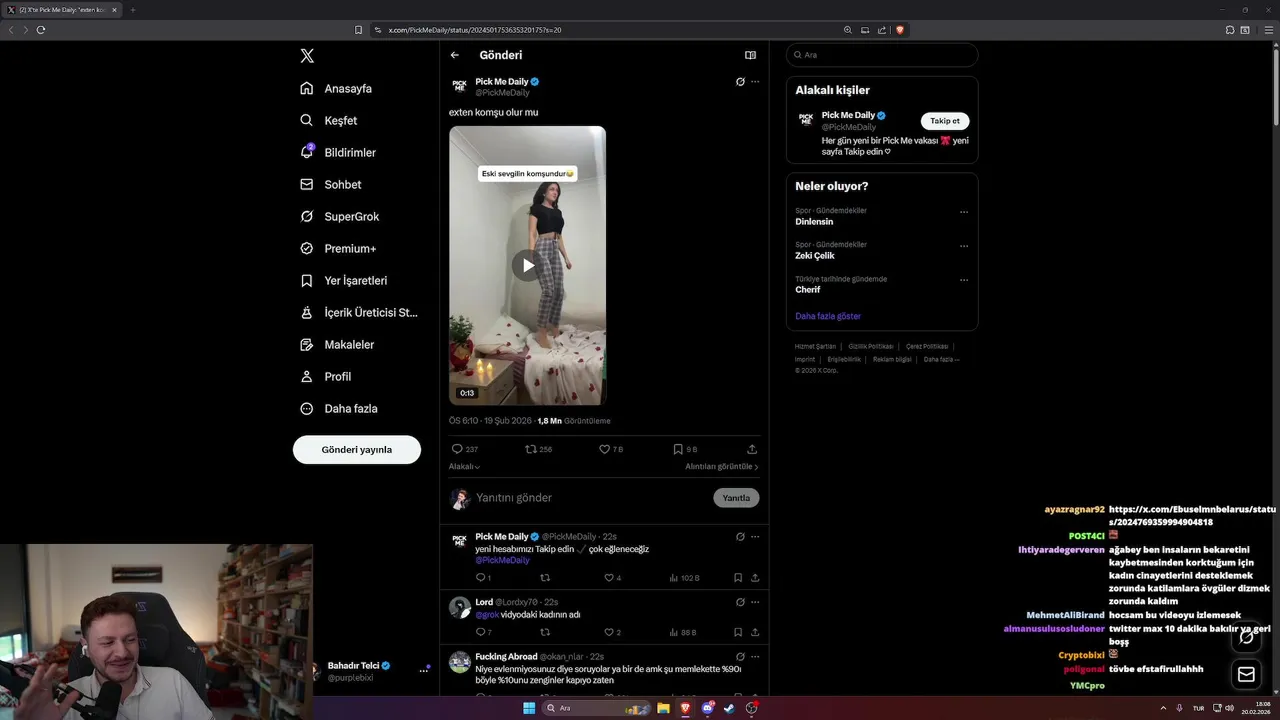Viewport: 1280px width, 720px height.
Task: Open three-dot menu on Pick Me Daily's reply
Action: point(755,537)
